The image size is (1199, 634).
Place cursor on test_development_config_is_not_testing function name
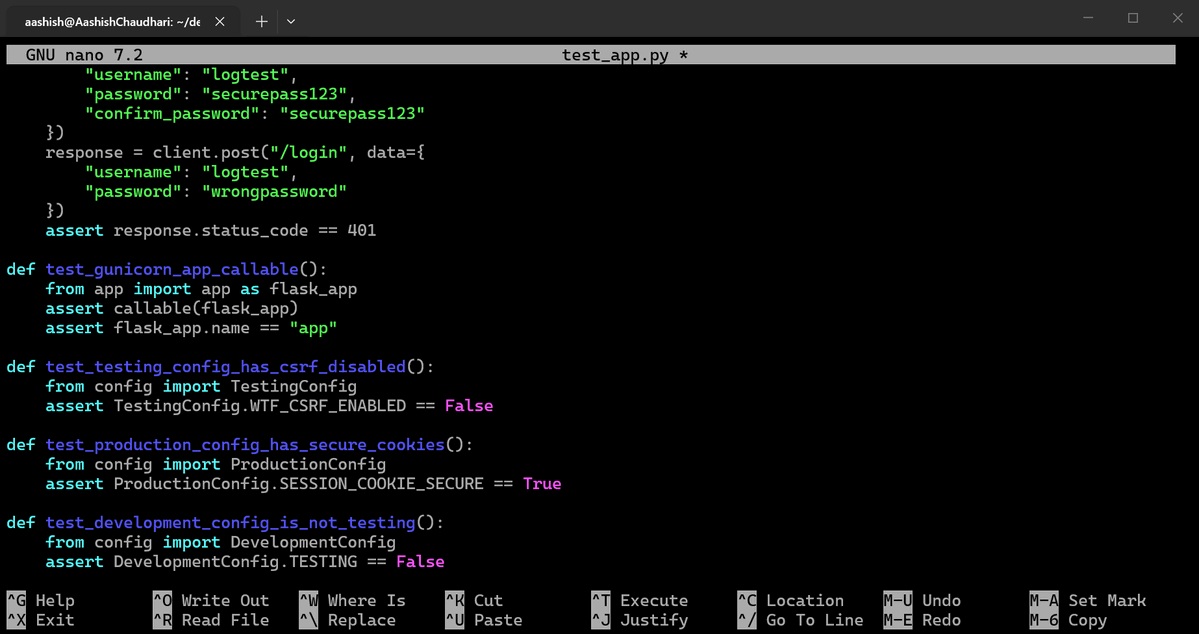pyautogui.click(x=230, y=523)
